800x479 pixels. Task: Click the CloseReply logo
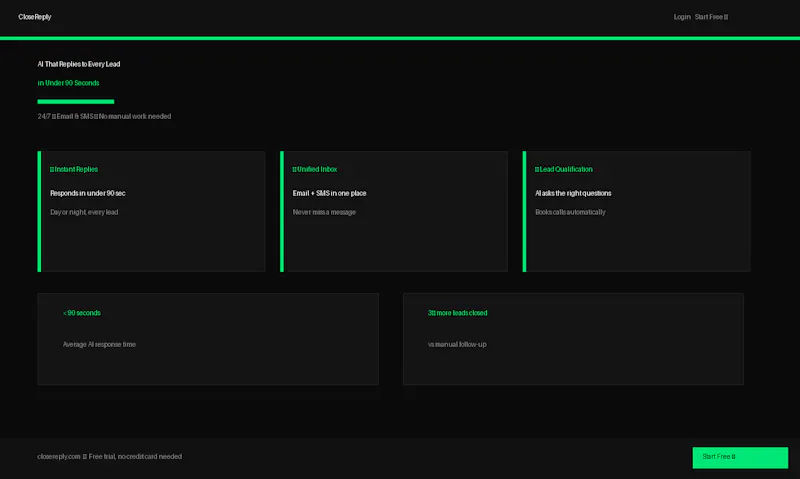[x=35, y=17]
